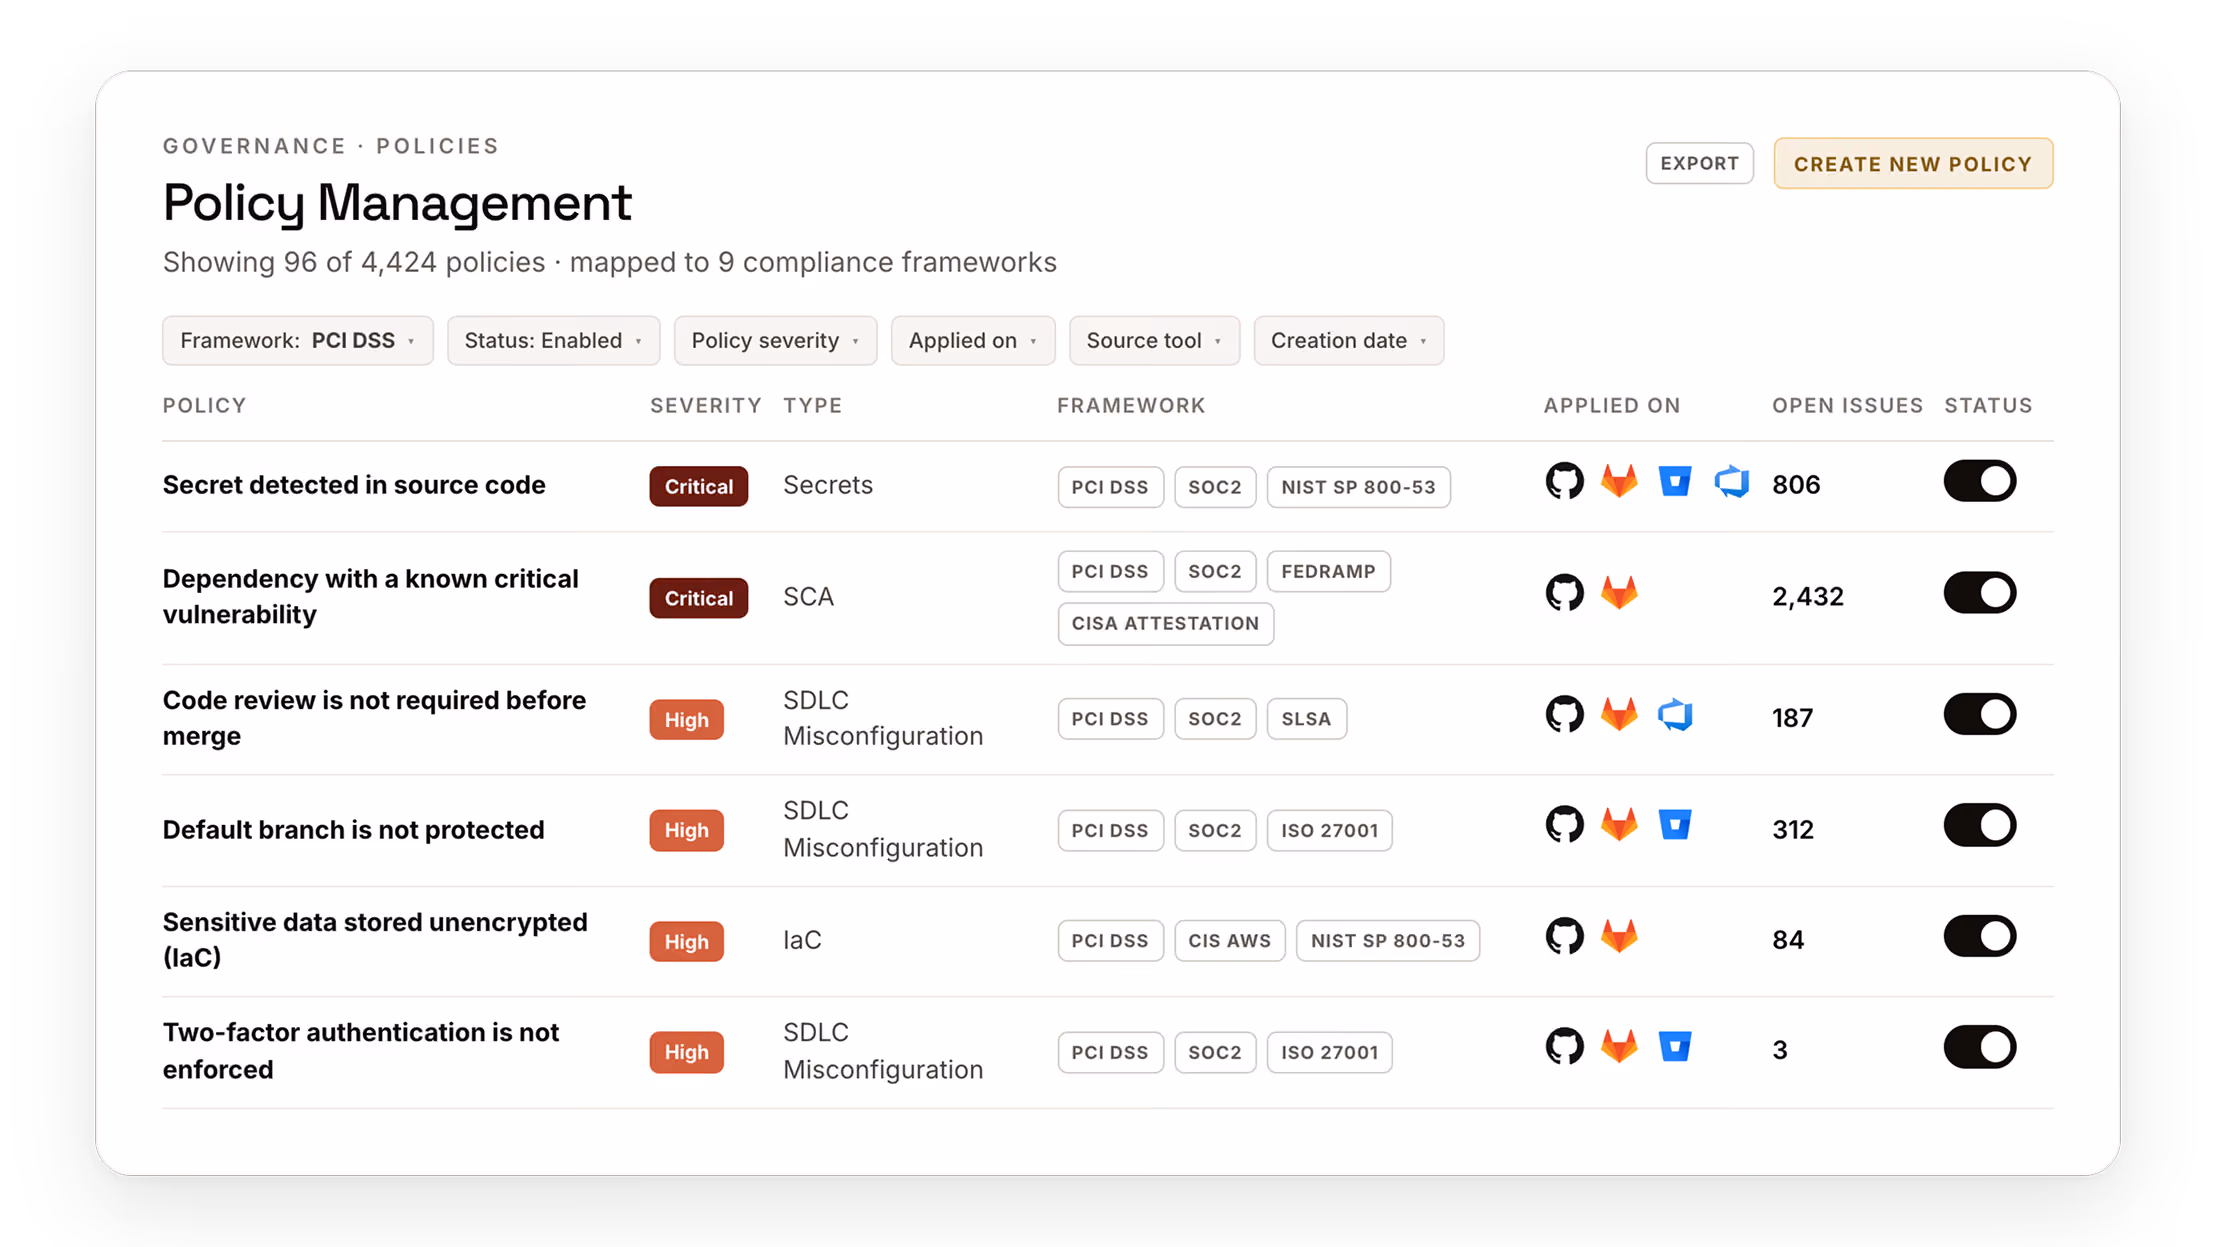
Task: Open the Creation date filter dropdown
Action: coord(1348,341)
